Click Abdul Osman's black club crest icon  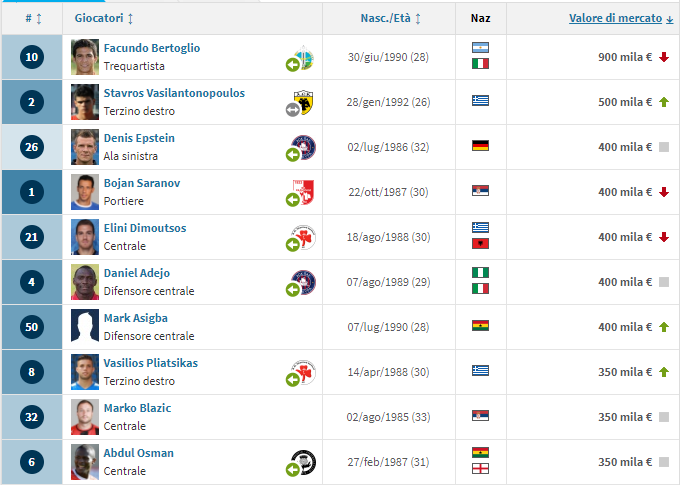[304, 462]
